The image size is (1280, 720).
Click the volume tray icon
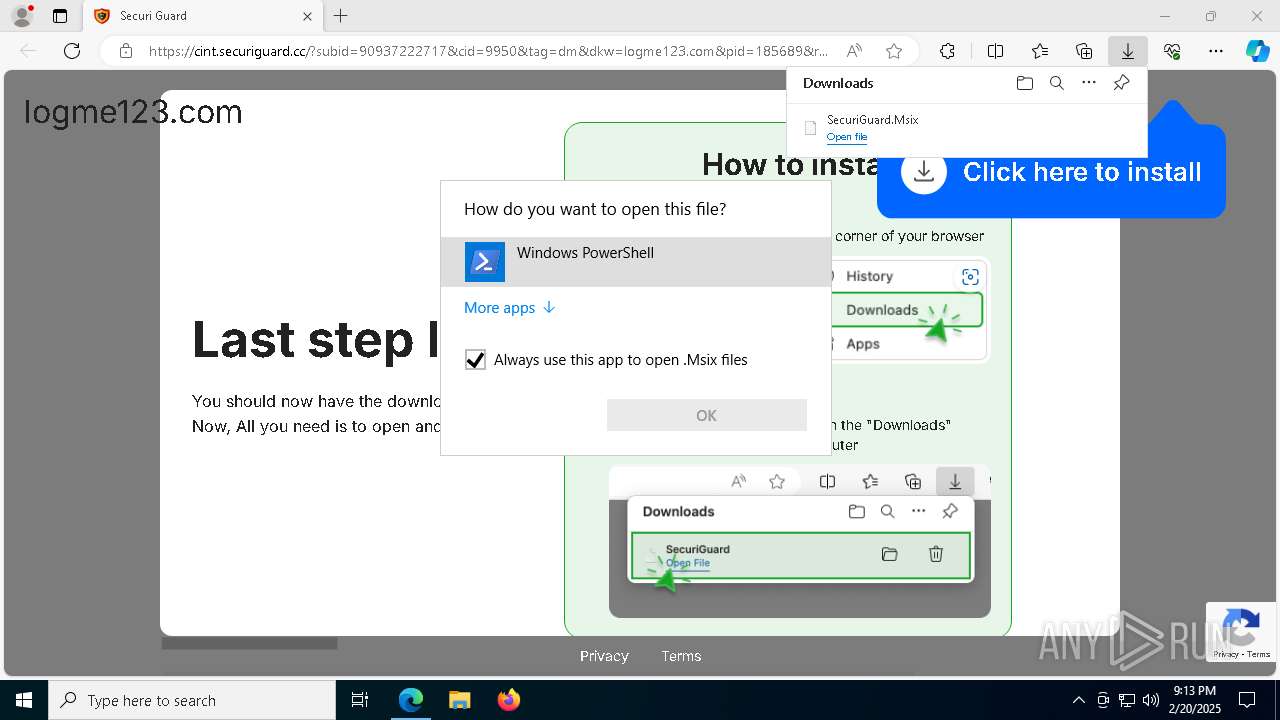click(x=1151, y=700)
